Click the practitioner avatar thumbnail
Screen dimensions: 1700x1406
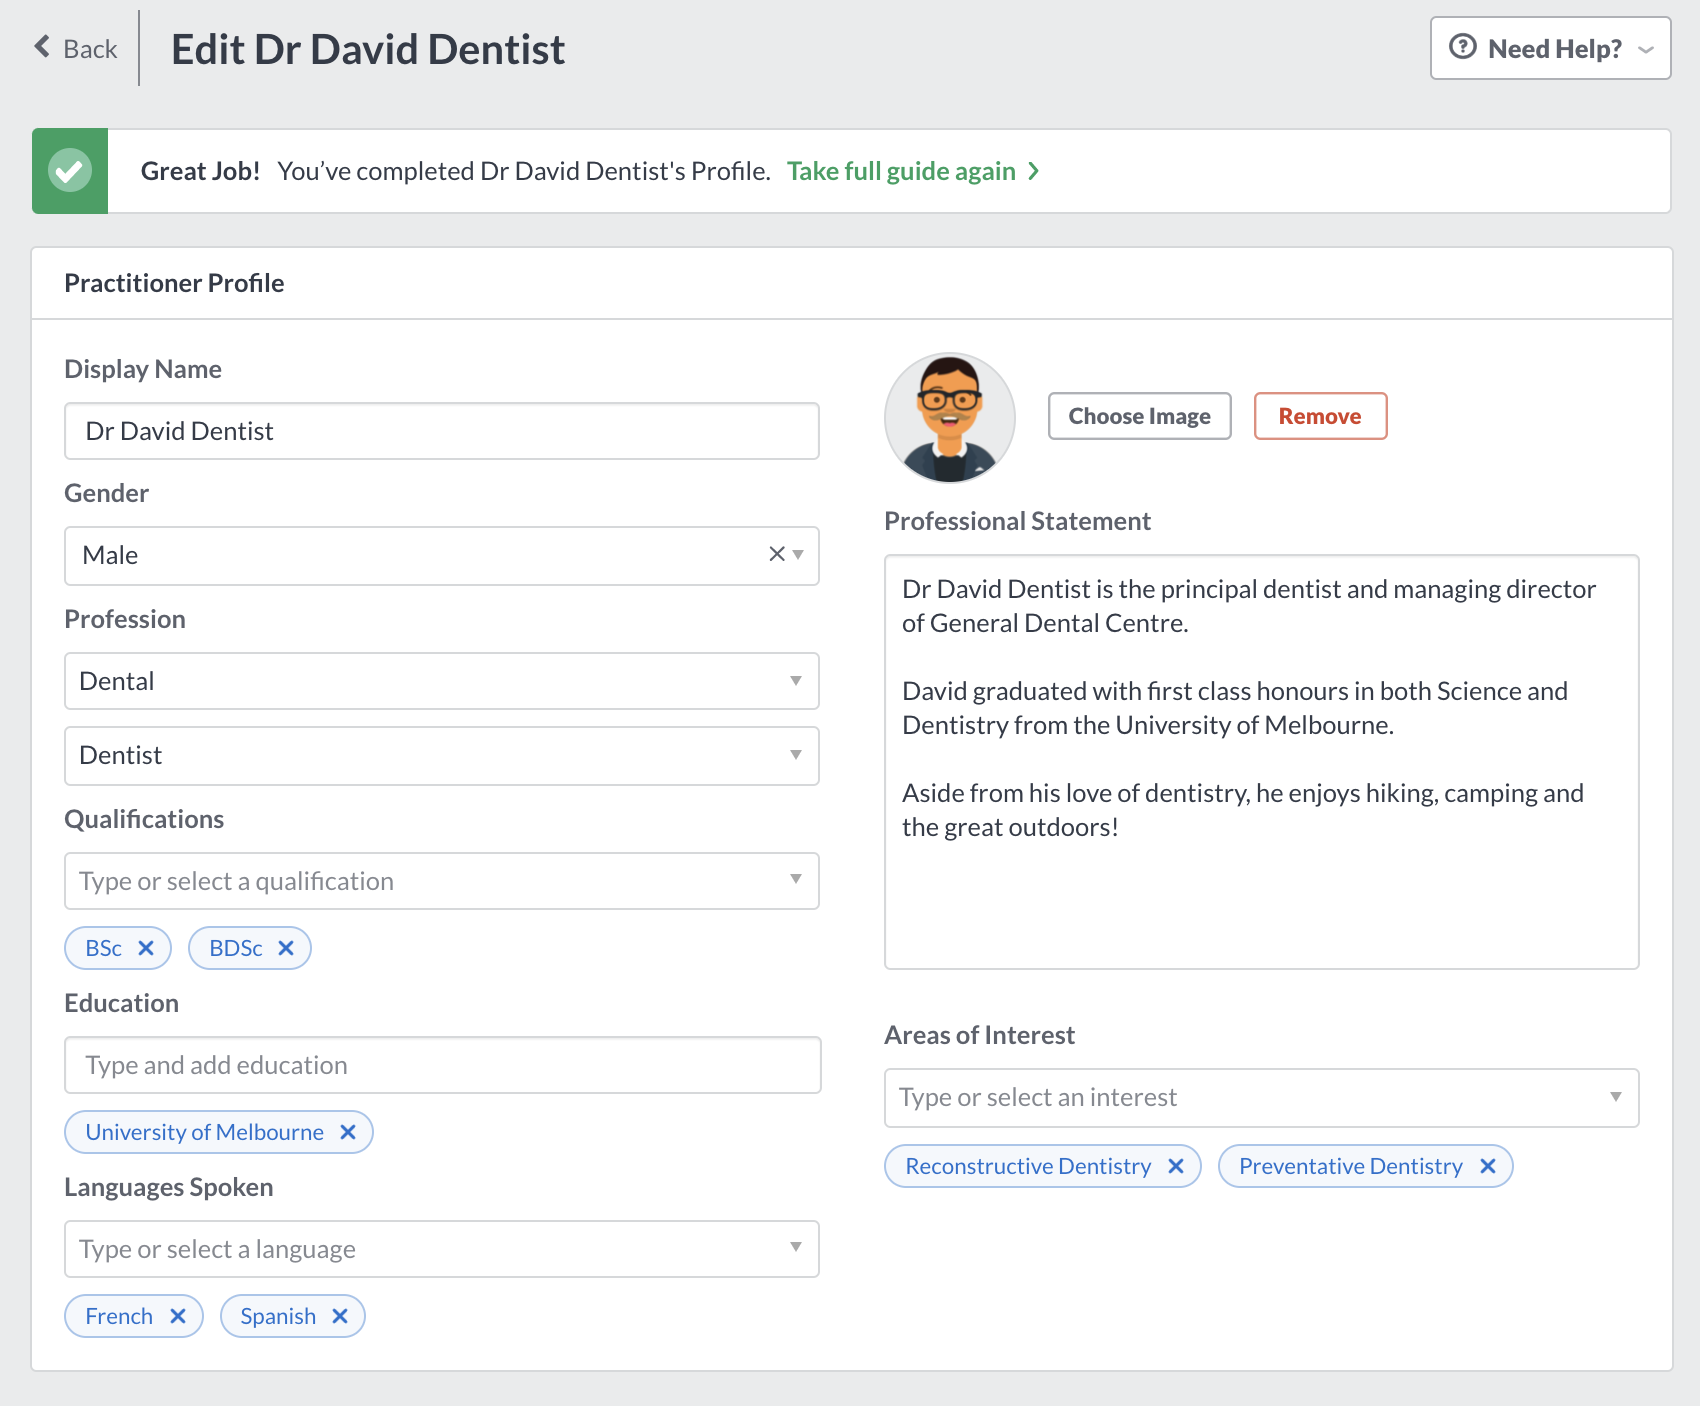coord(950,418)
